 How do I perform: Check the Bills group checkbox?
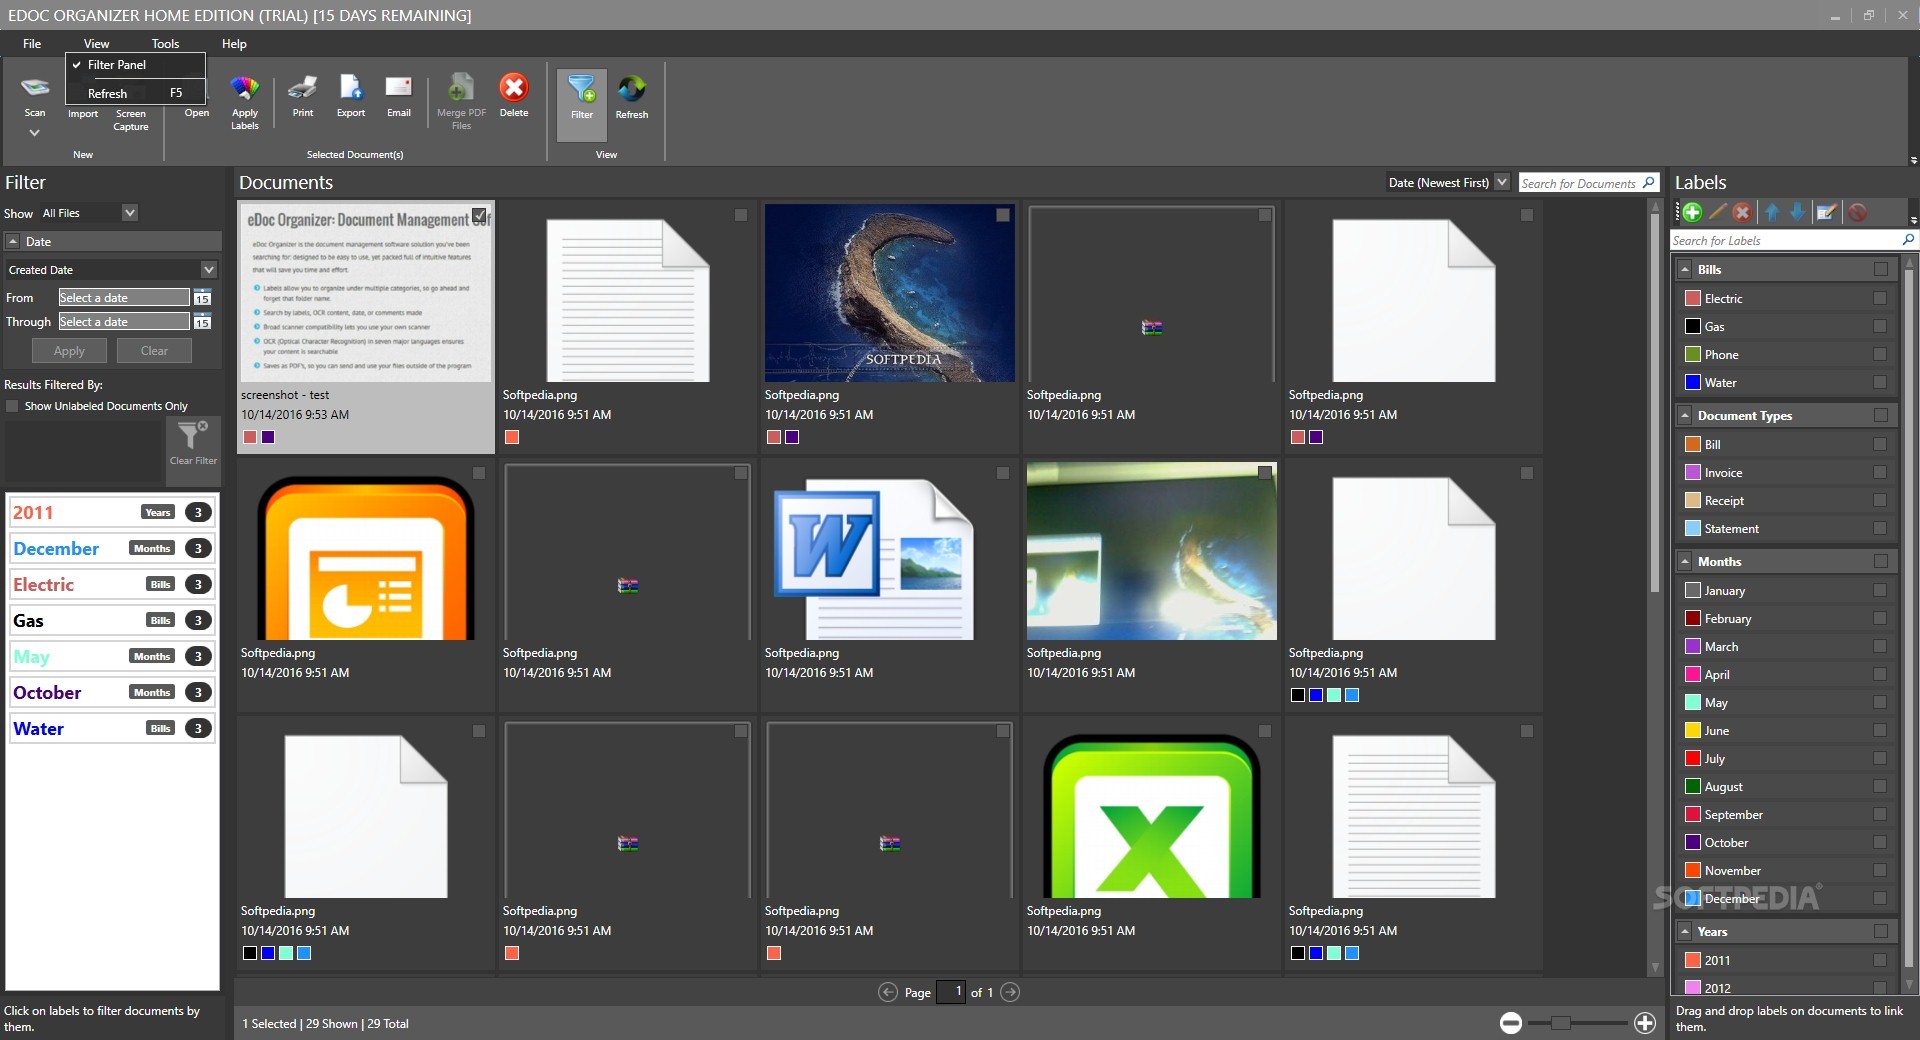(x=1881, y=269)
